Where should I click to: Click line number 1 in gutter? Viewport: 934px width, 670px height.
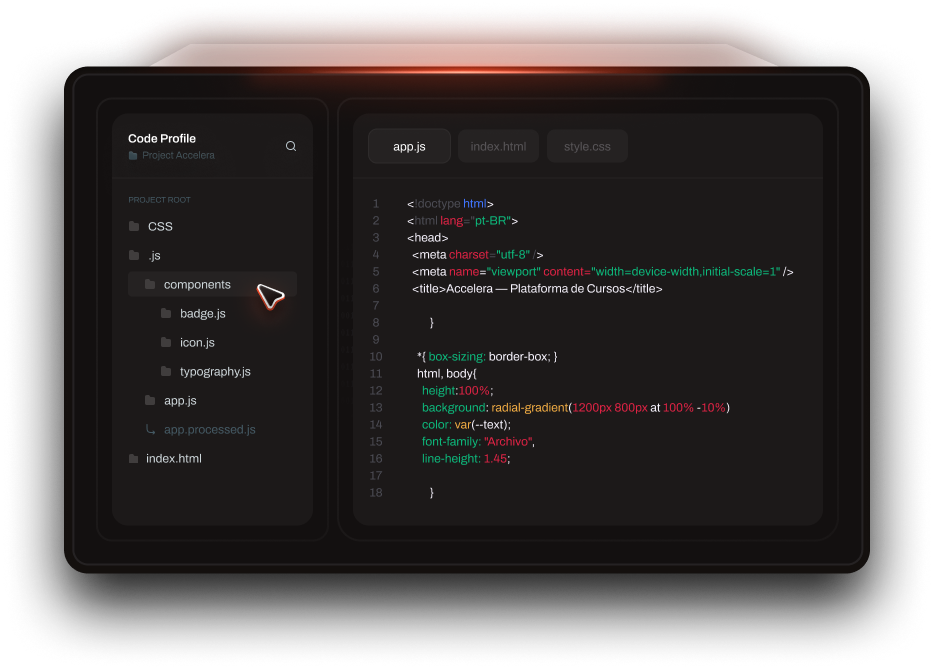pos(376,204)
